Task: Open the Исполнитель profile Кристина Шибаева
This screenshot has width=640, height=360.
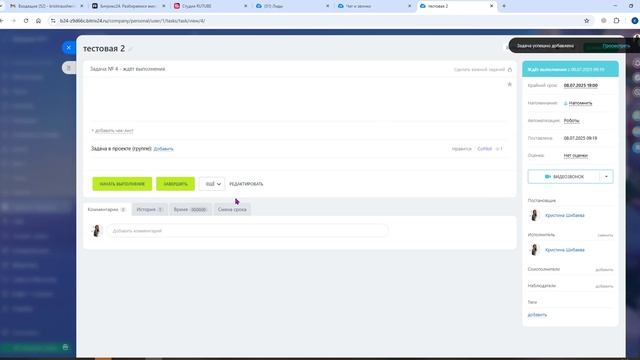Action: click(564, 250)
